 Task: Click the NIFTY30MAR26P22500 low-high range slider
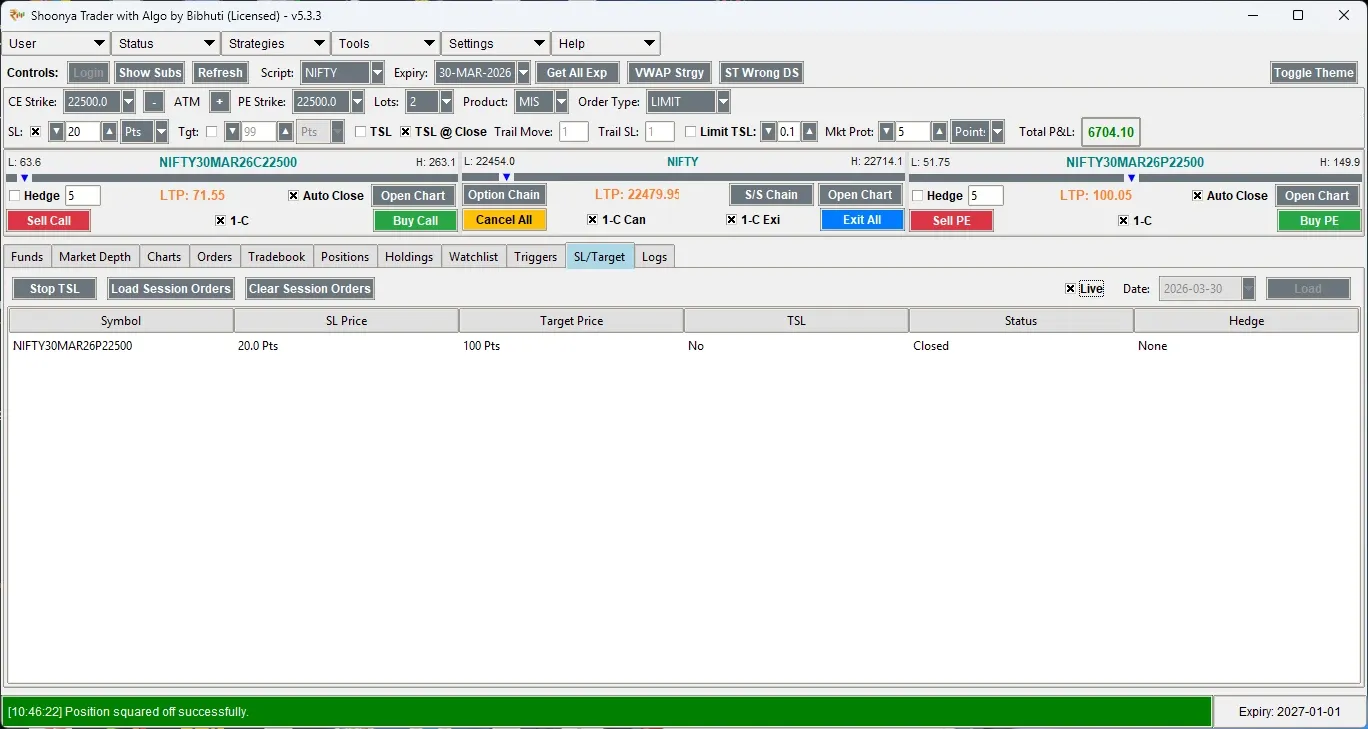coord(1134,178)
